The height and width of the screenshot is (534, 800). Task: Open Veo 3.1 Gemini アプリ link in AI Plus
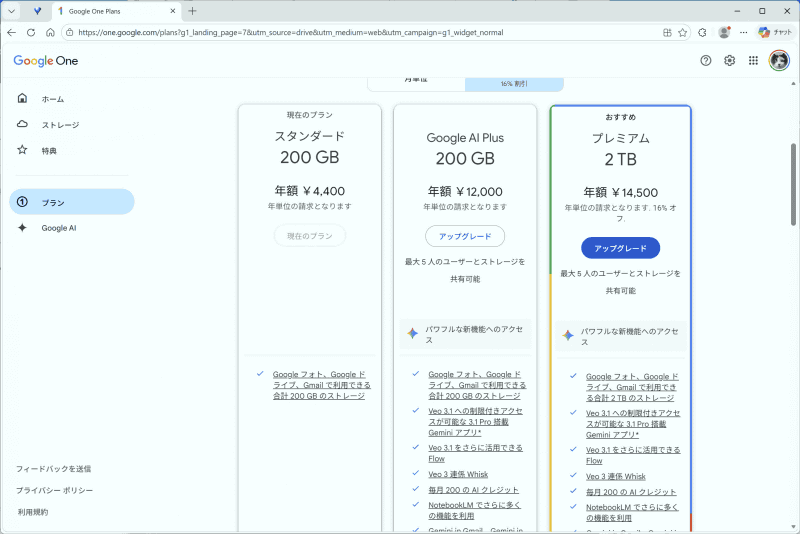click(476, 422)
